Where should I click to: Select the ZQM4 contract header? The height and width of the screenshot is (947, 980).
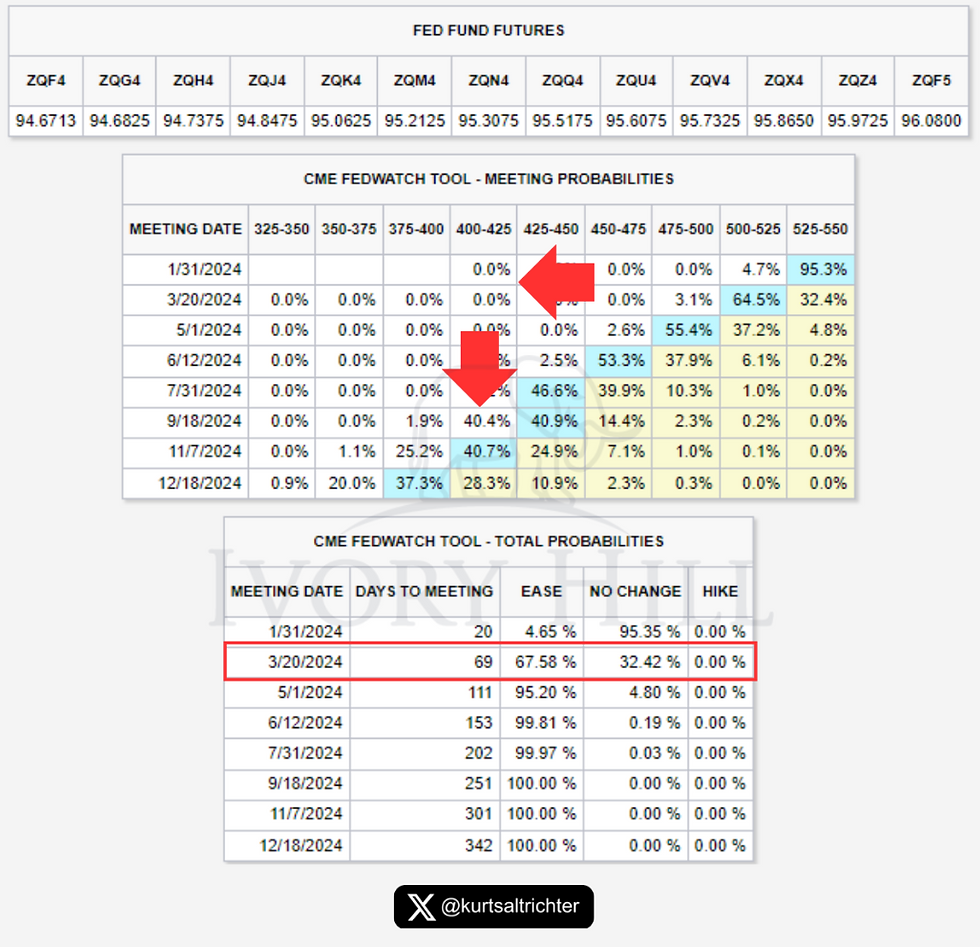[414, 81]
